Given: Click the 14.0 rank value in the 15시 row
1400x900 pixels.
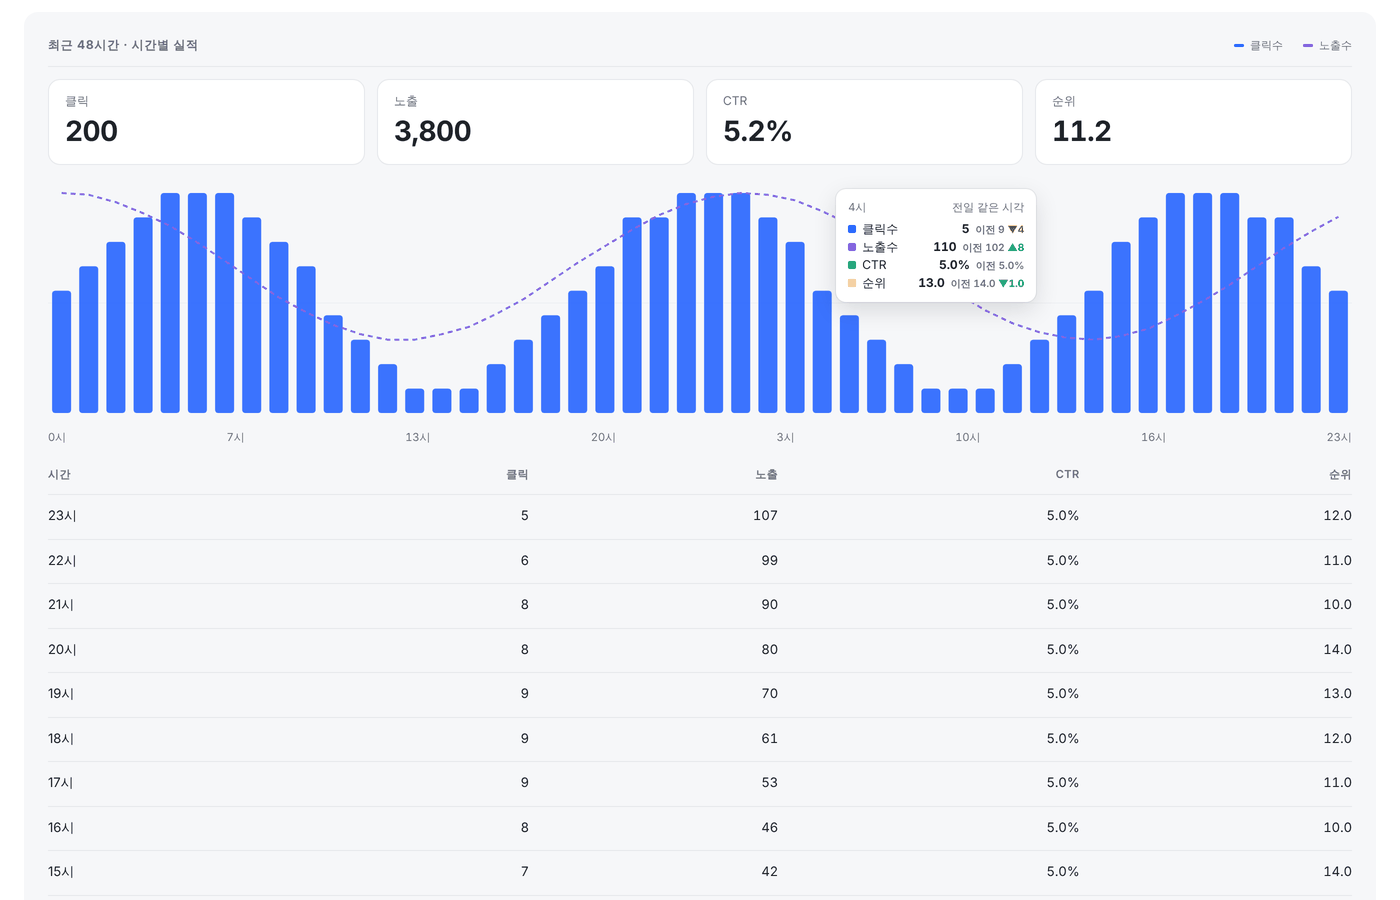Looking at the screenshot, I should click(x=1337, y=872).
